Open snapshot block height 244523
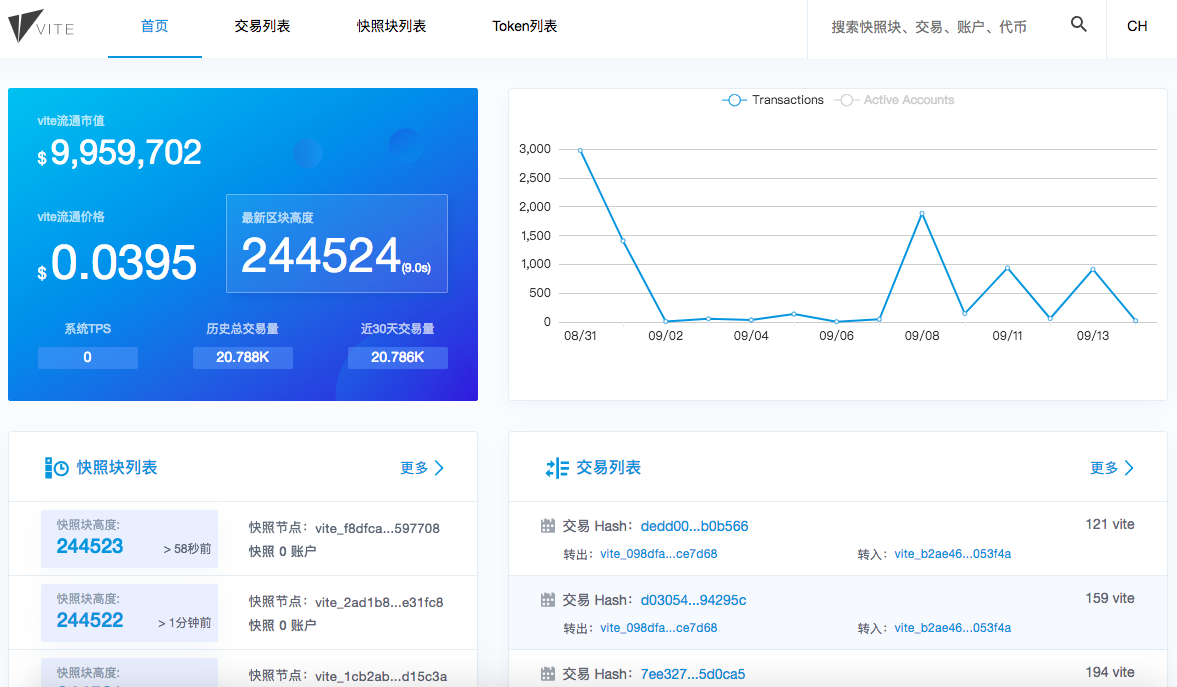Image resolution: width=1177 pixels, height=687 pixels. (x=89, y=546)
